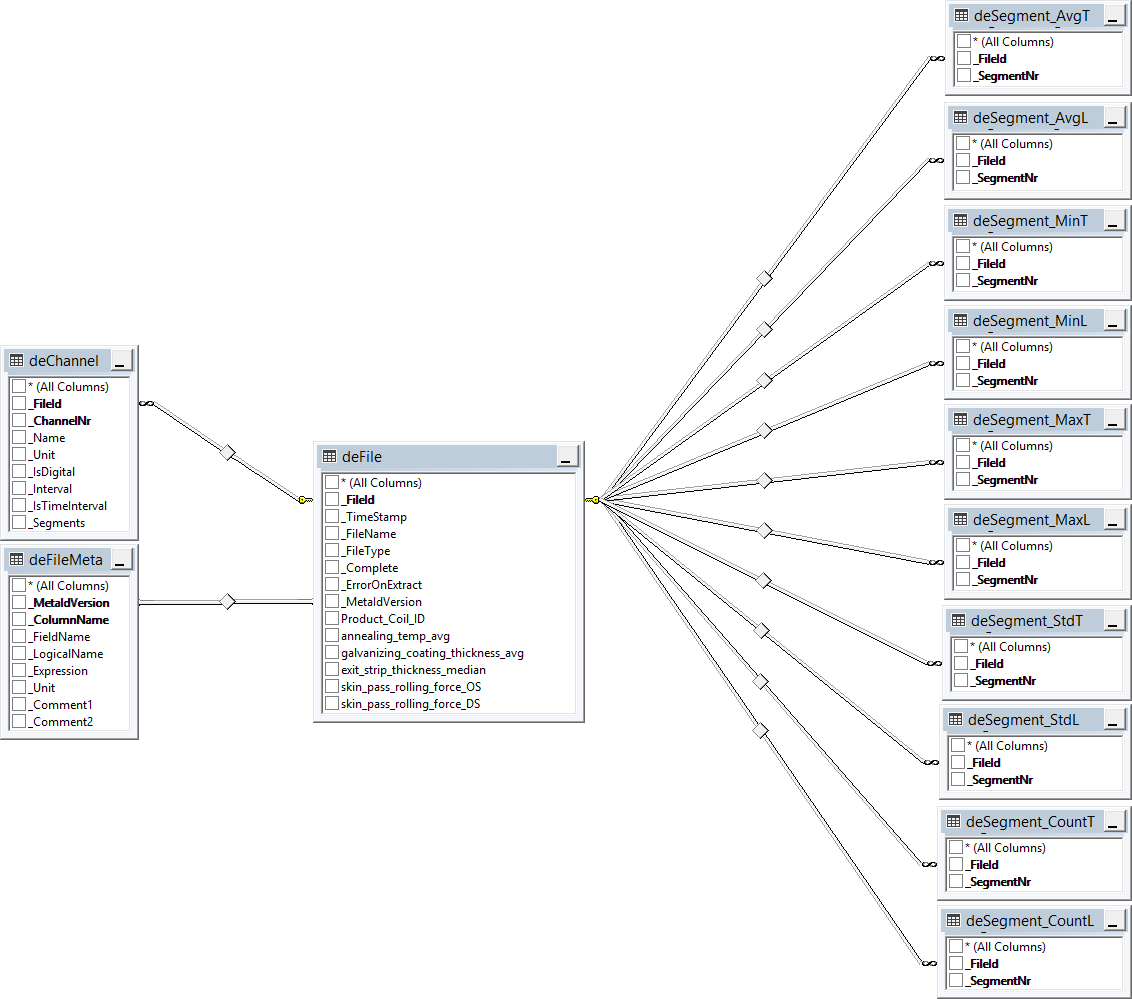The width and height of the screenshot is (1132, 999).
Task: Click the yellow key icon right of deFile
Action: (592, 500)
